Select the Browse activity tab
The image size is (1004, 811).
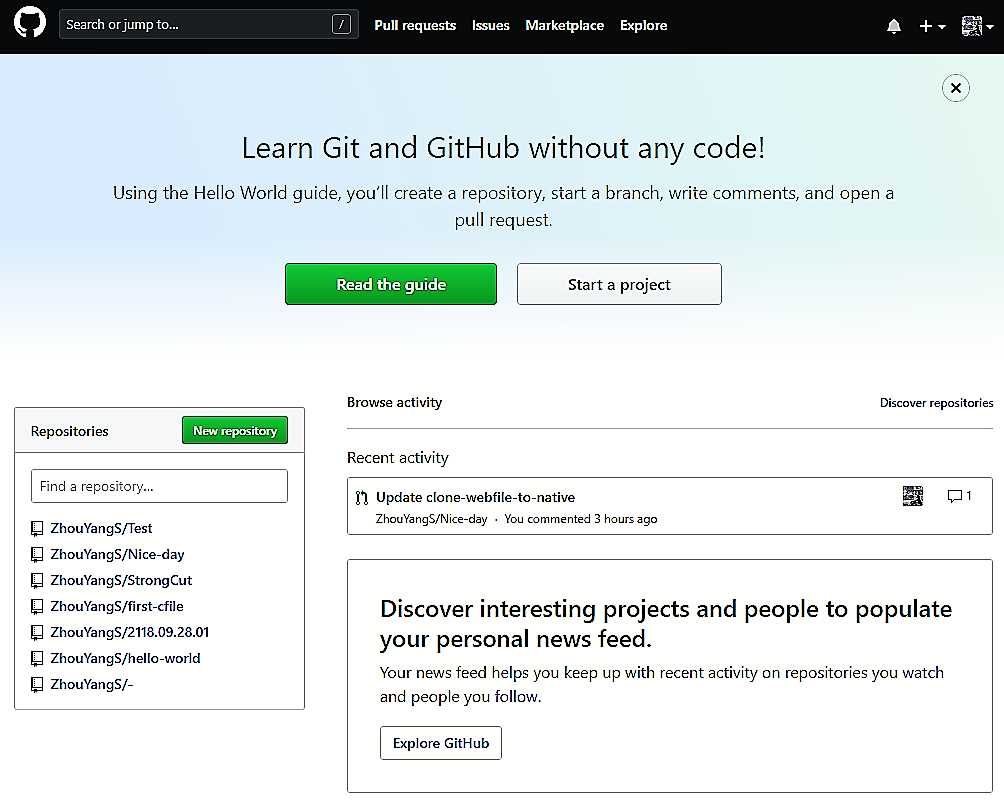pyautogui.click(x=394, y=403)
